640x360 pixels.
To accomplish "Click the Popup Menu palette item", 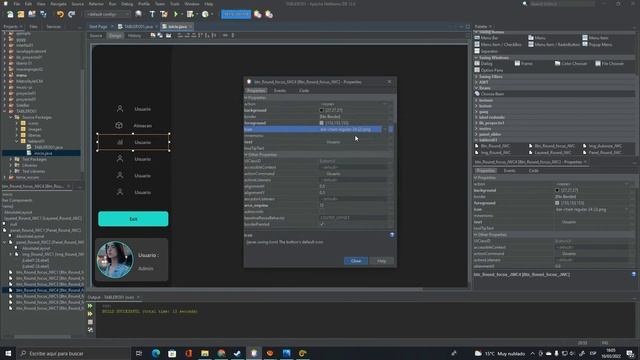I will point(597,44).
